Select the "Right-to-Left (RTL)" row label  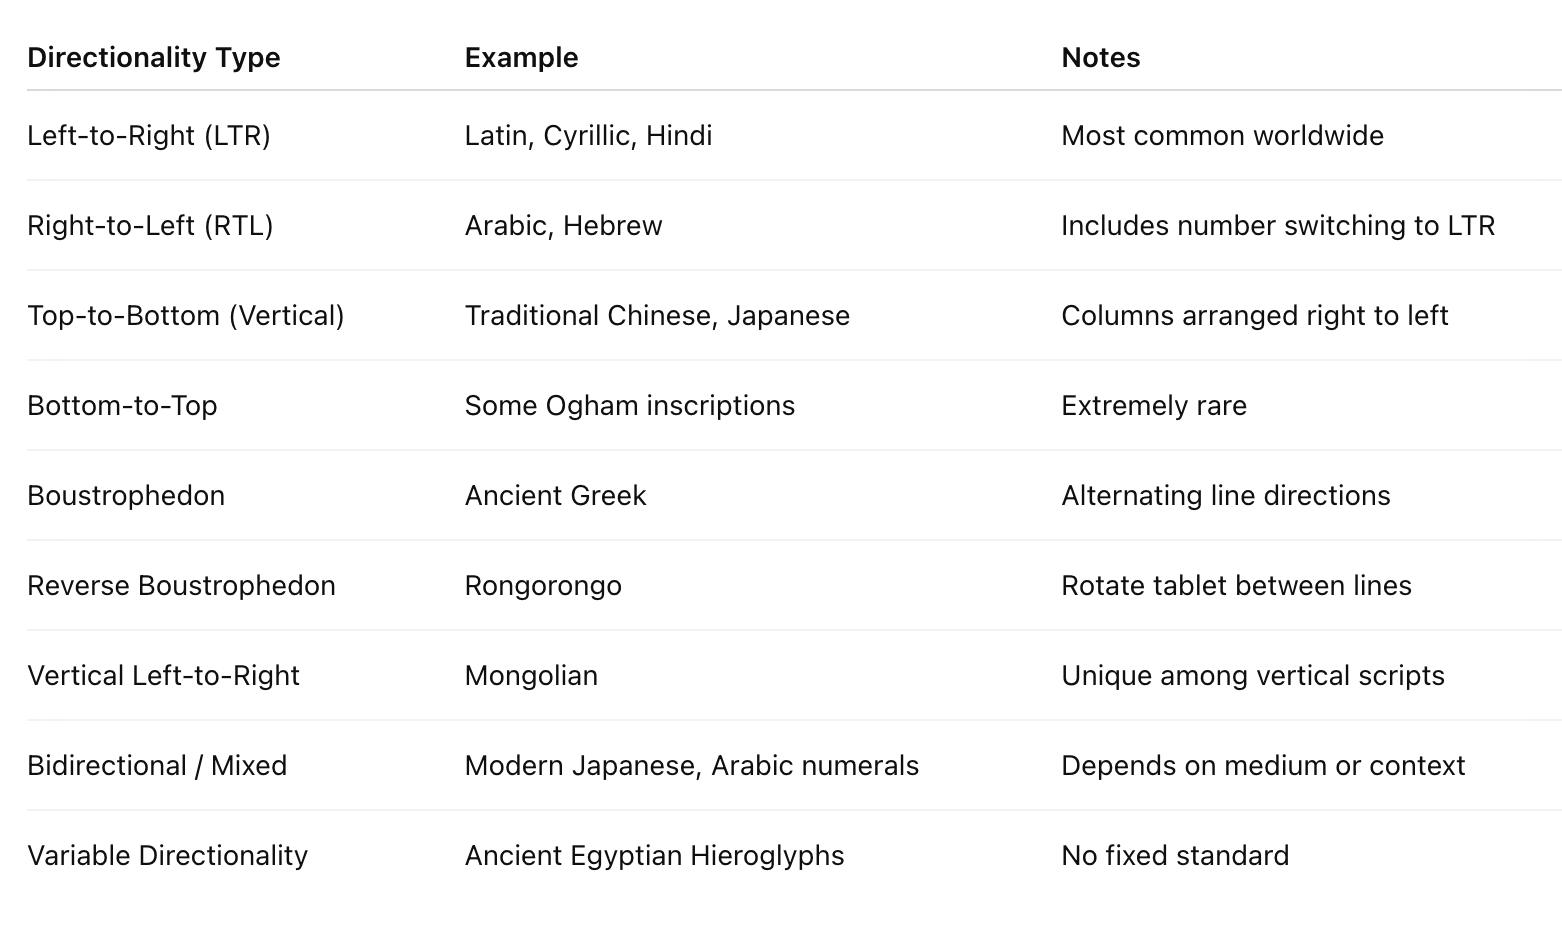pyautogui.click(x=150, y=226)
